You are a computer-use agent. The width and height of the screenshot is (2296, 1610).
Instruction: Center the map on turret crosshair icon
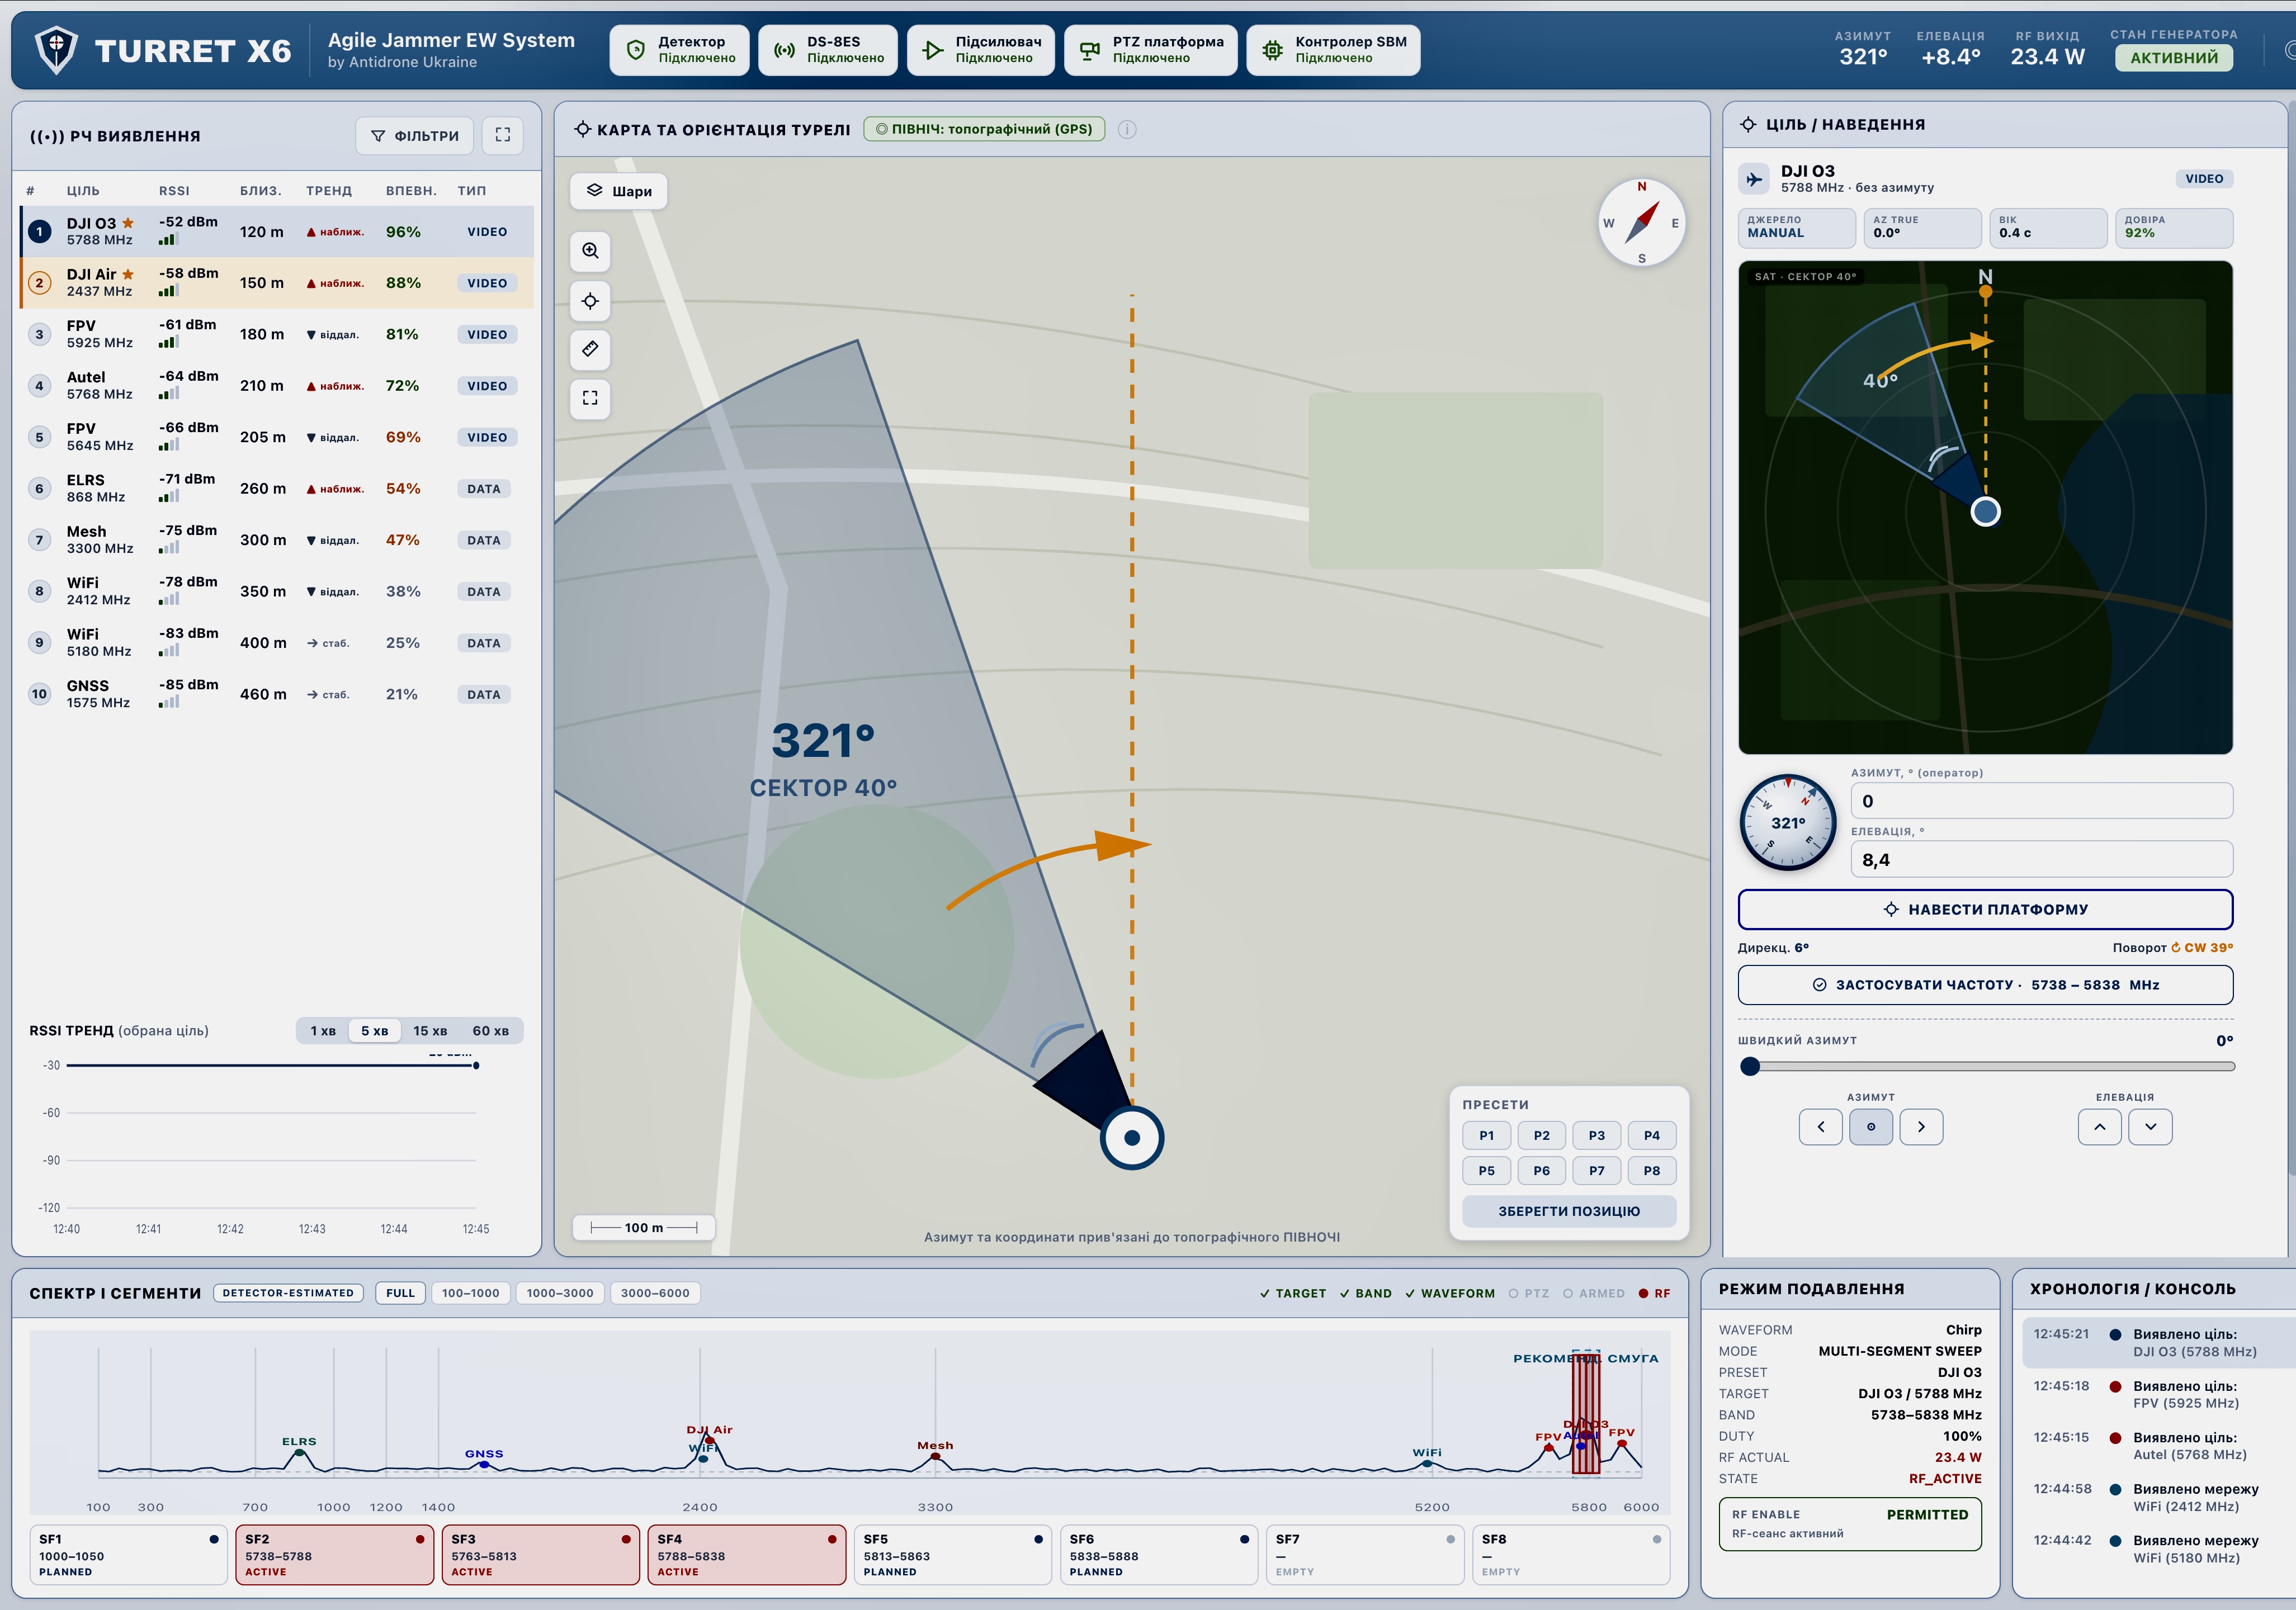point(590,301)
